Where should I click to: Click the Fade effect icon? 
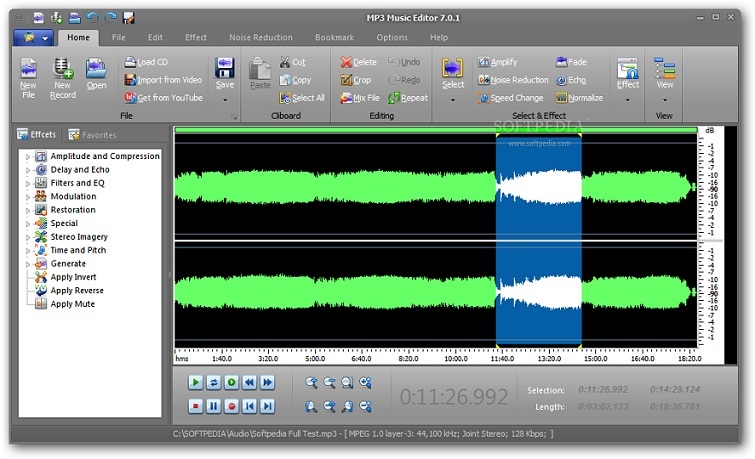click(561, 62)
